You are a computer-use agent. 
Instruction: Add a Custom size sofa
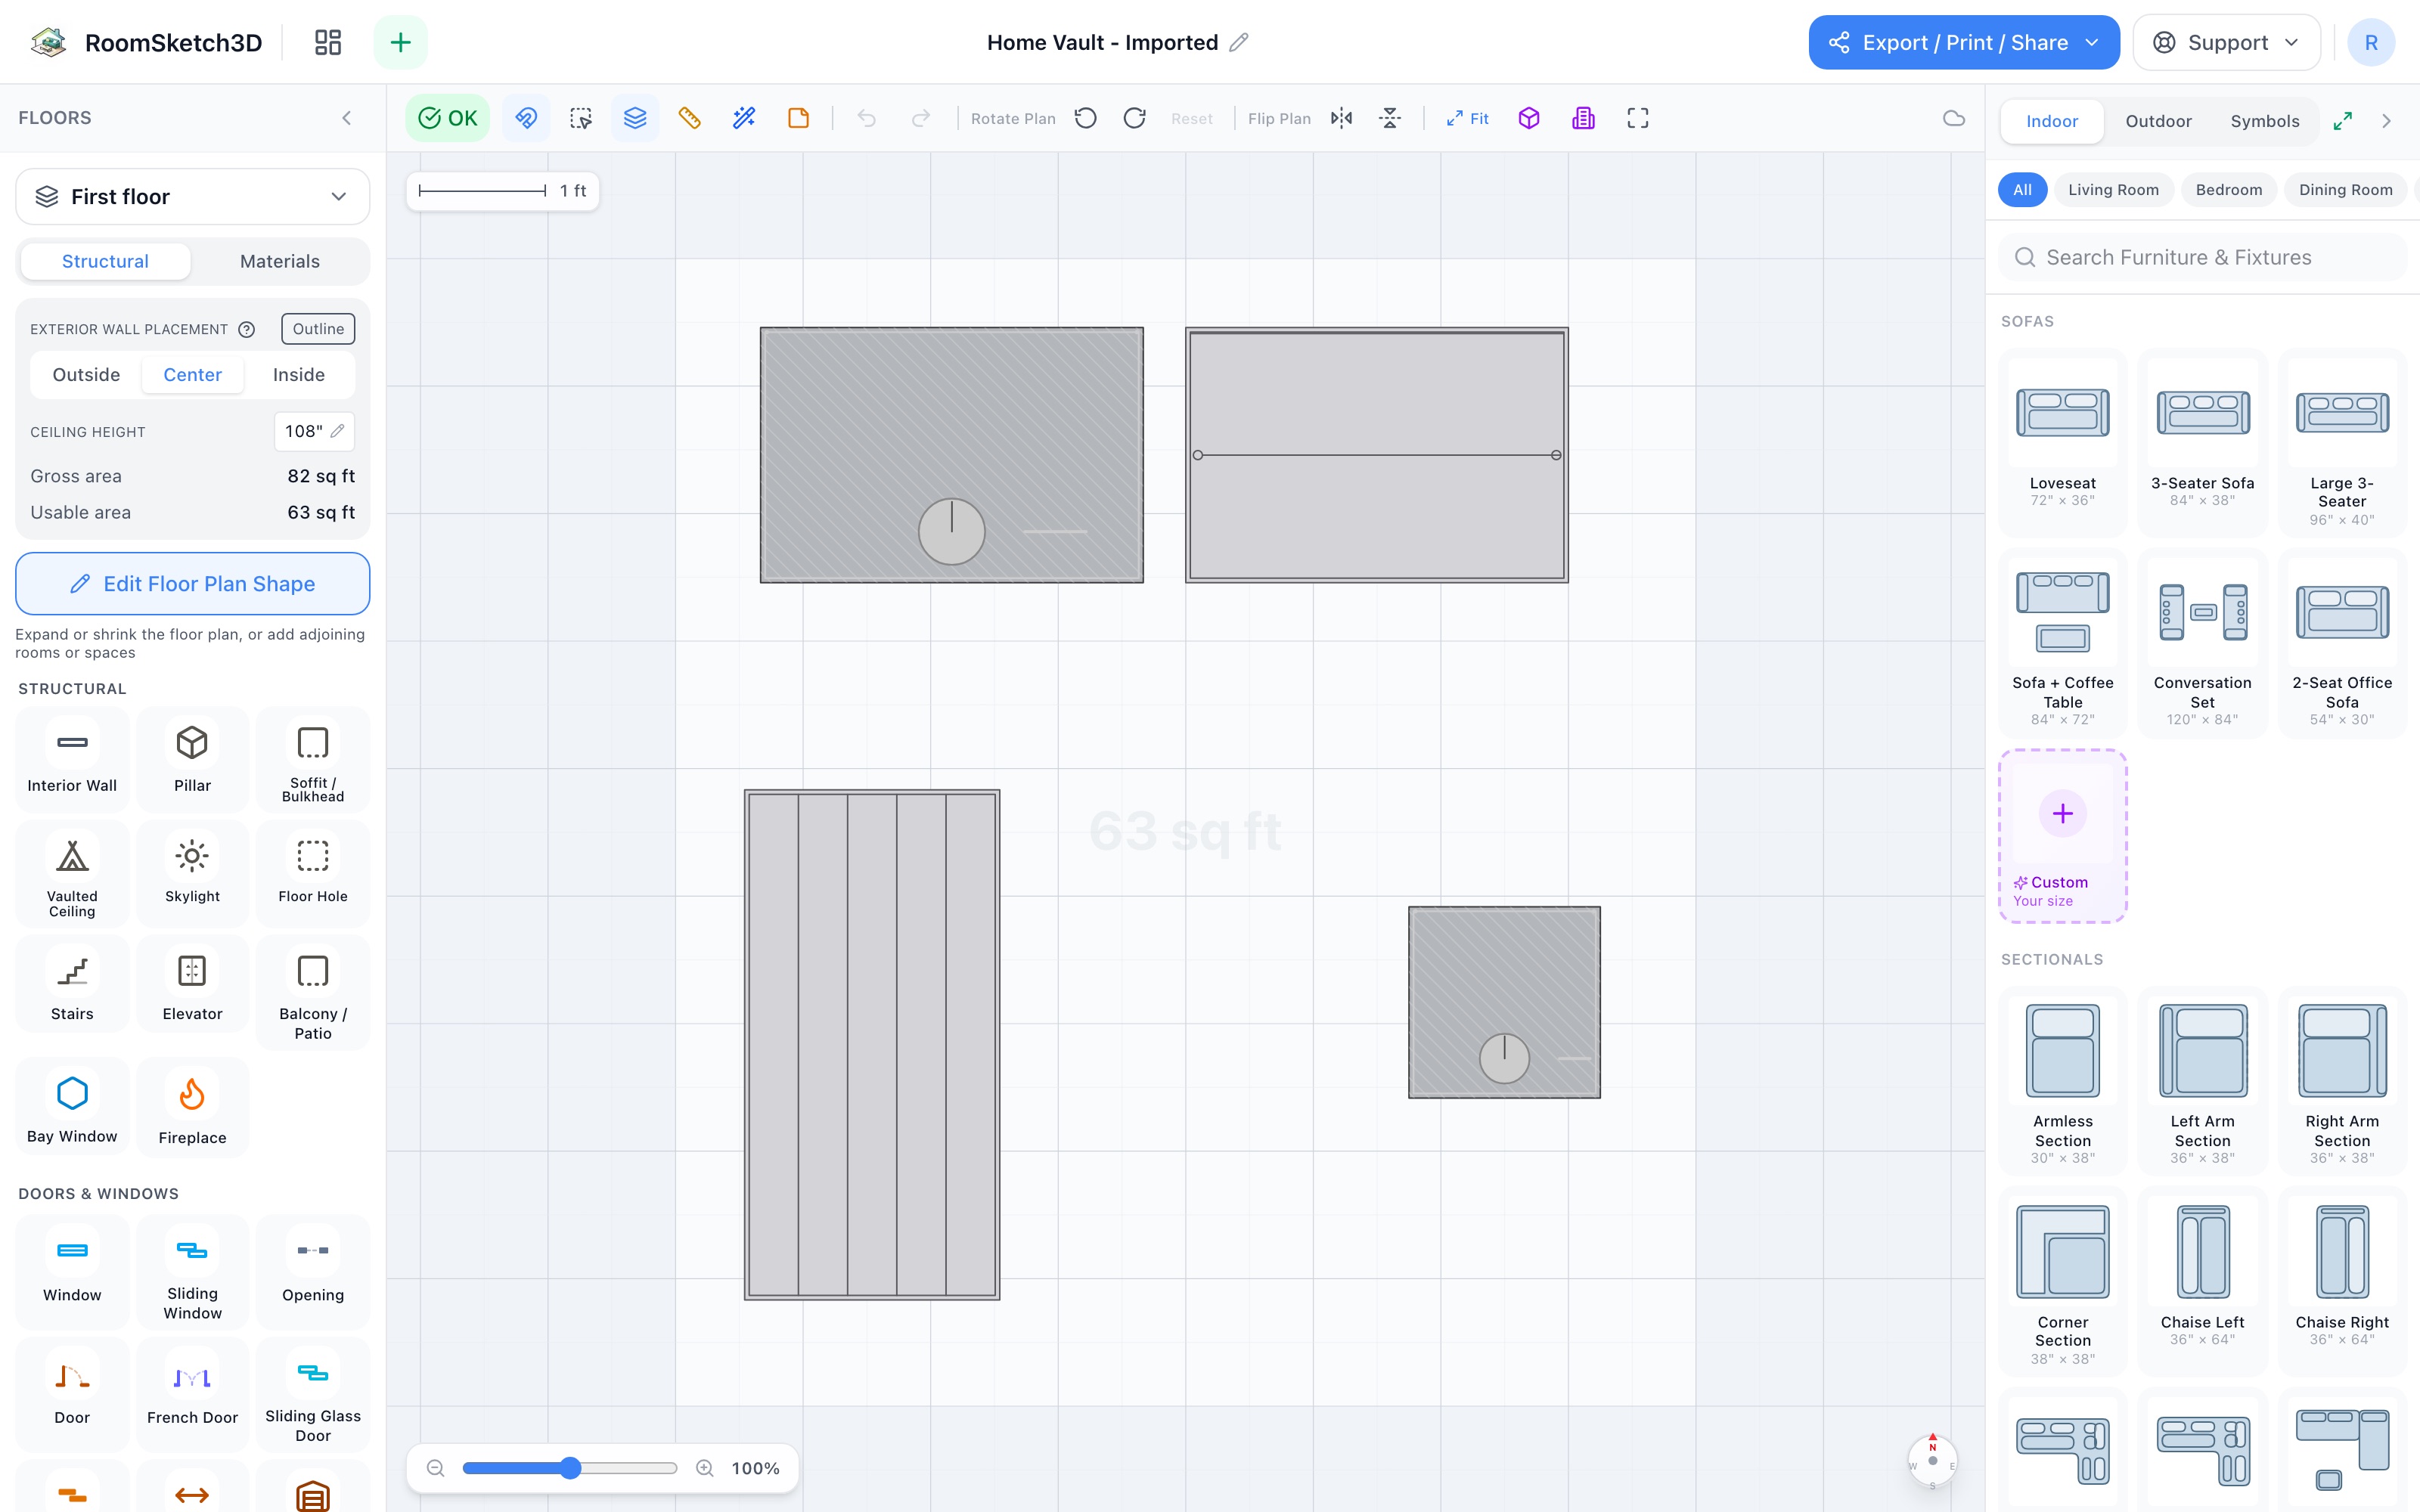point(2062,836)
